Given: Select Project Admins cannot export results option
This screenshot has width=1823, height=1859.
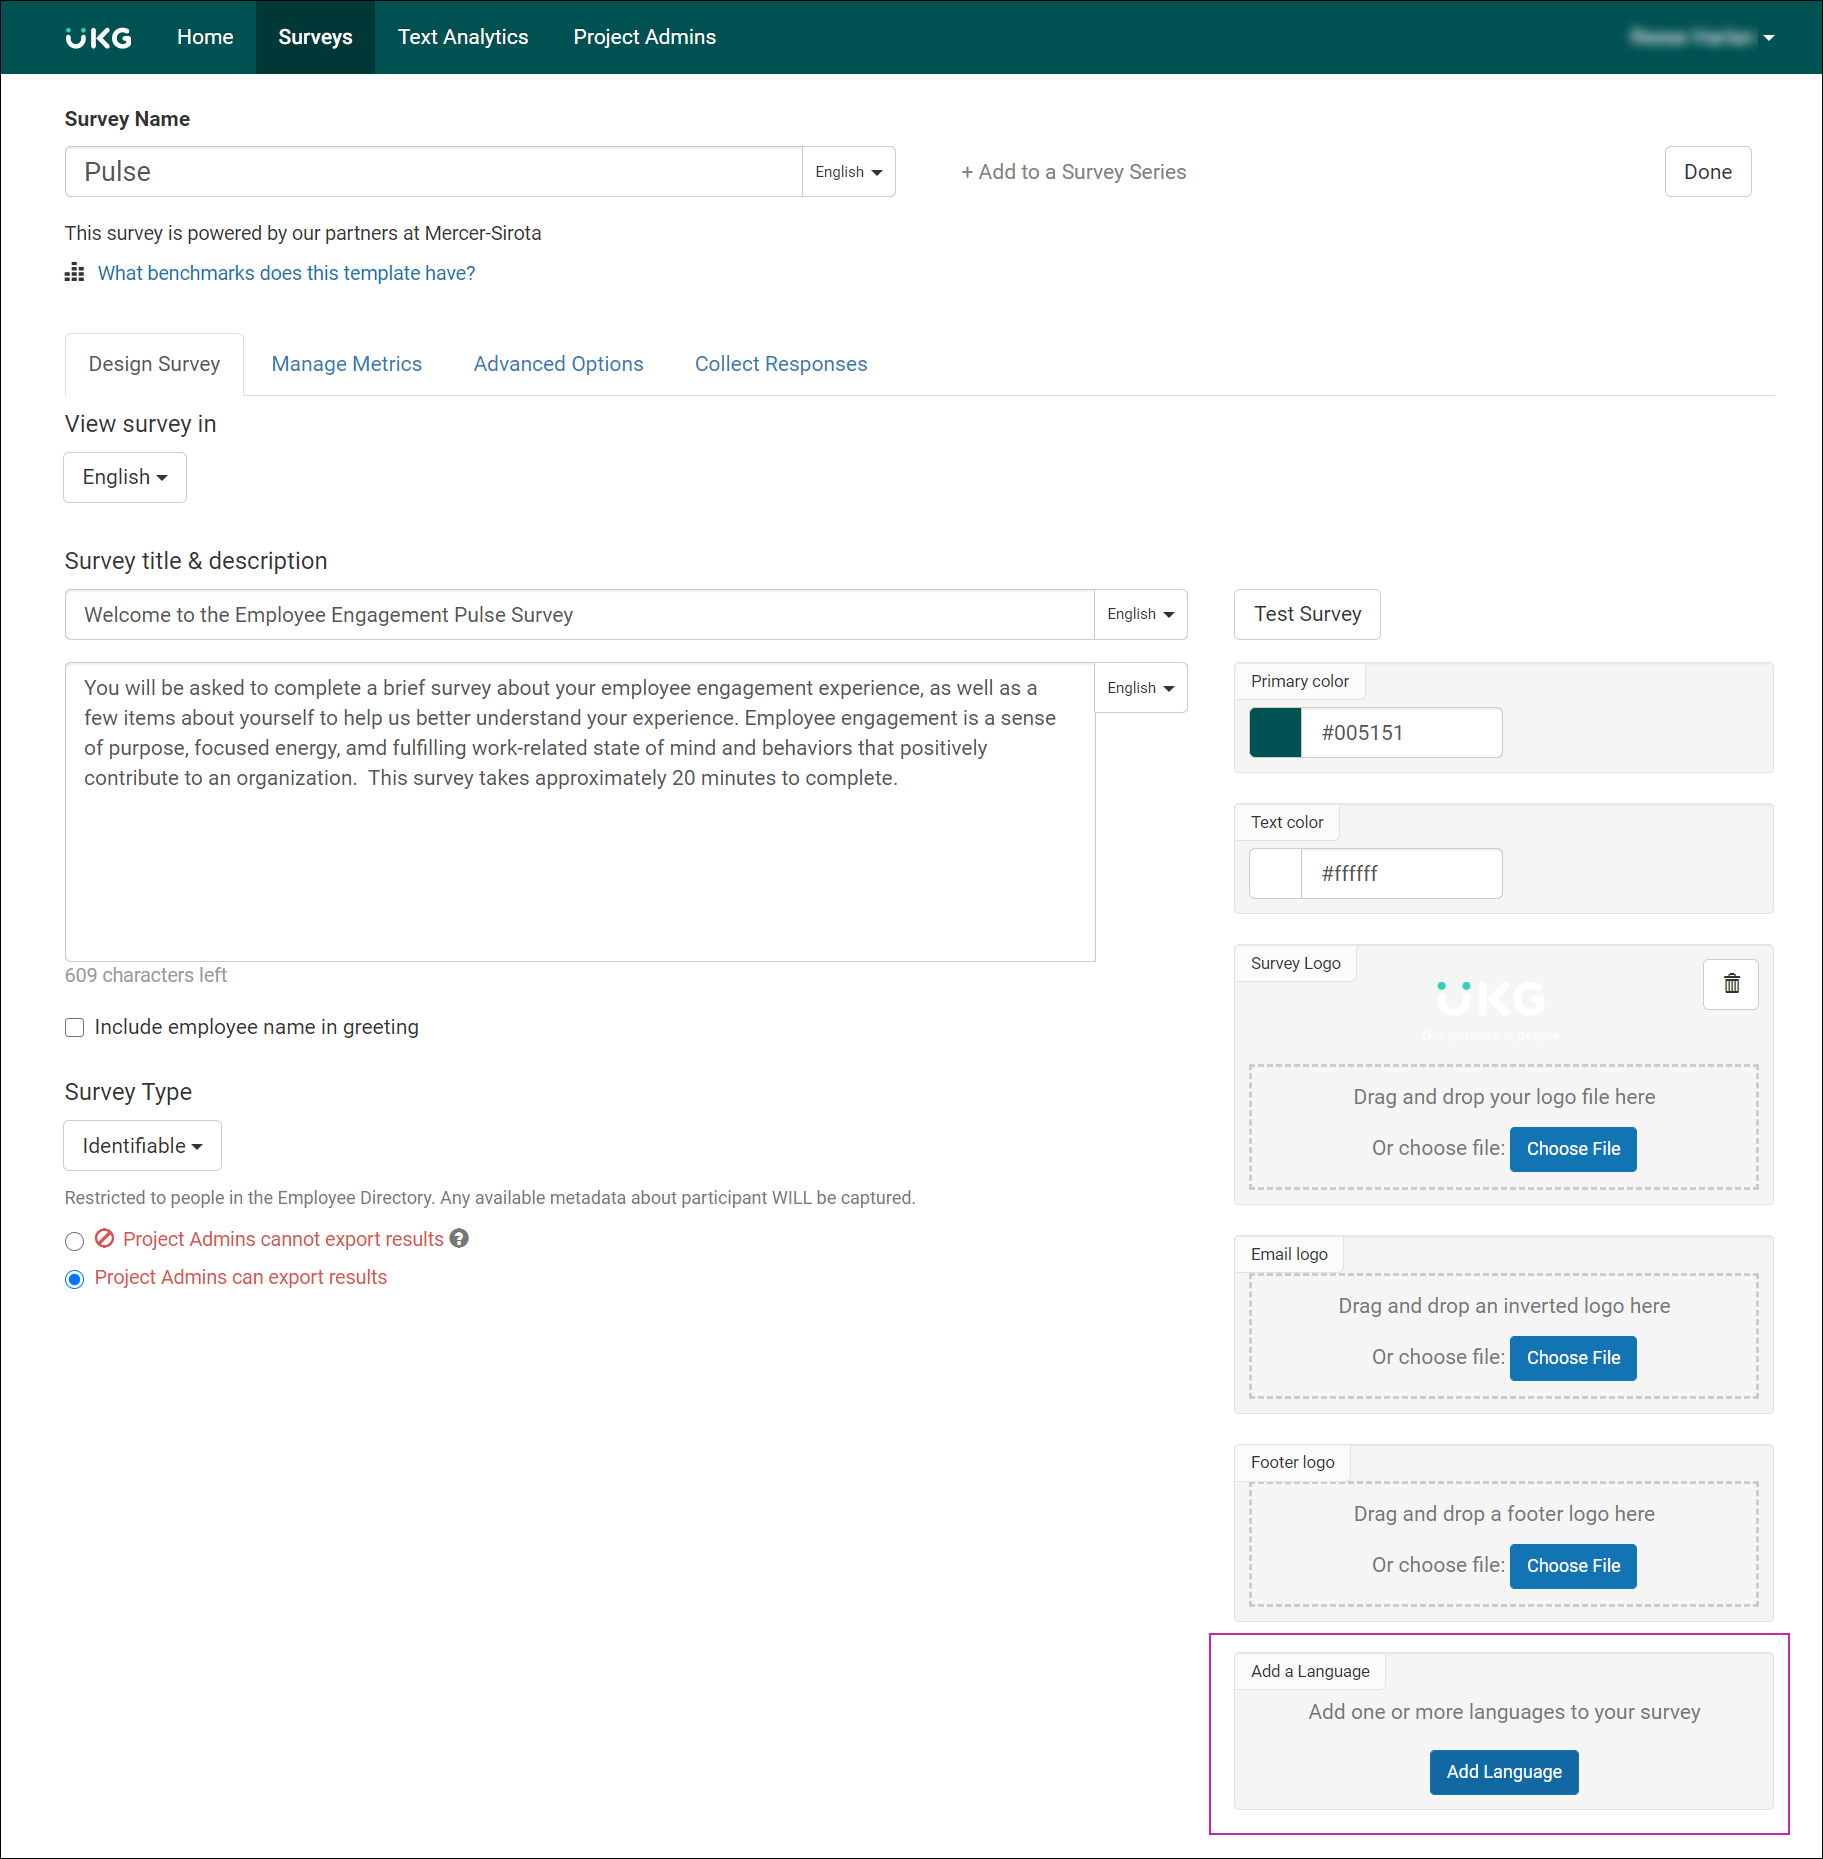Looking at the screenshot, I should (x=74, y=1241).
